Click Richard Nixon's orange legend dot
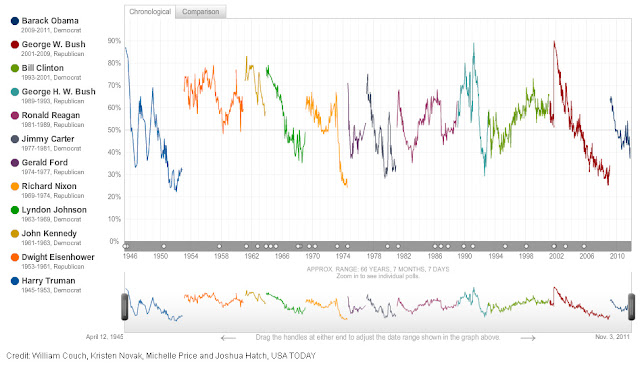 pos(15,187)
